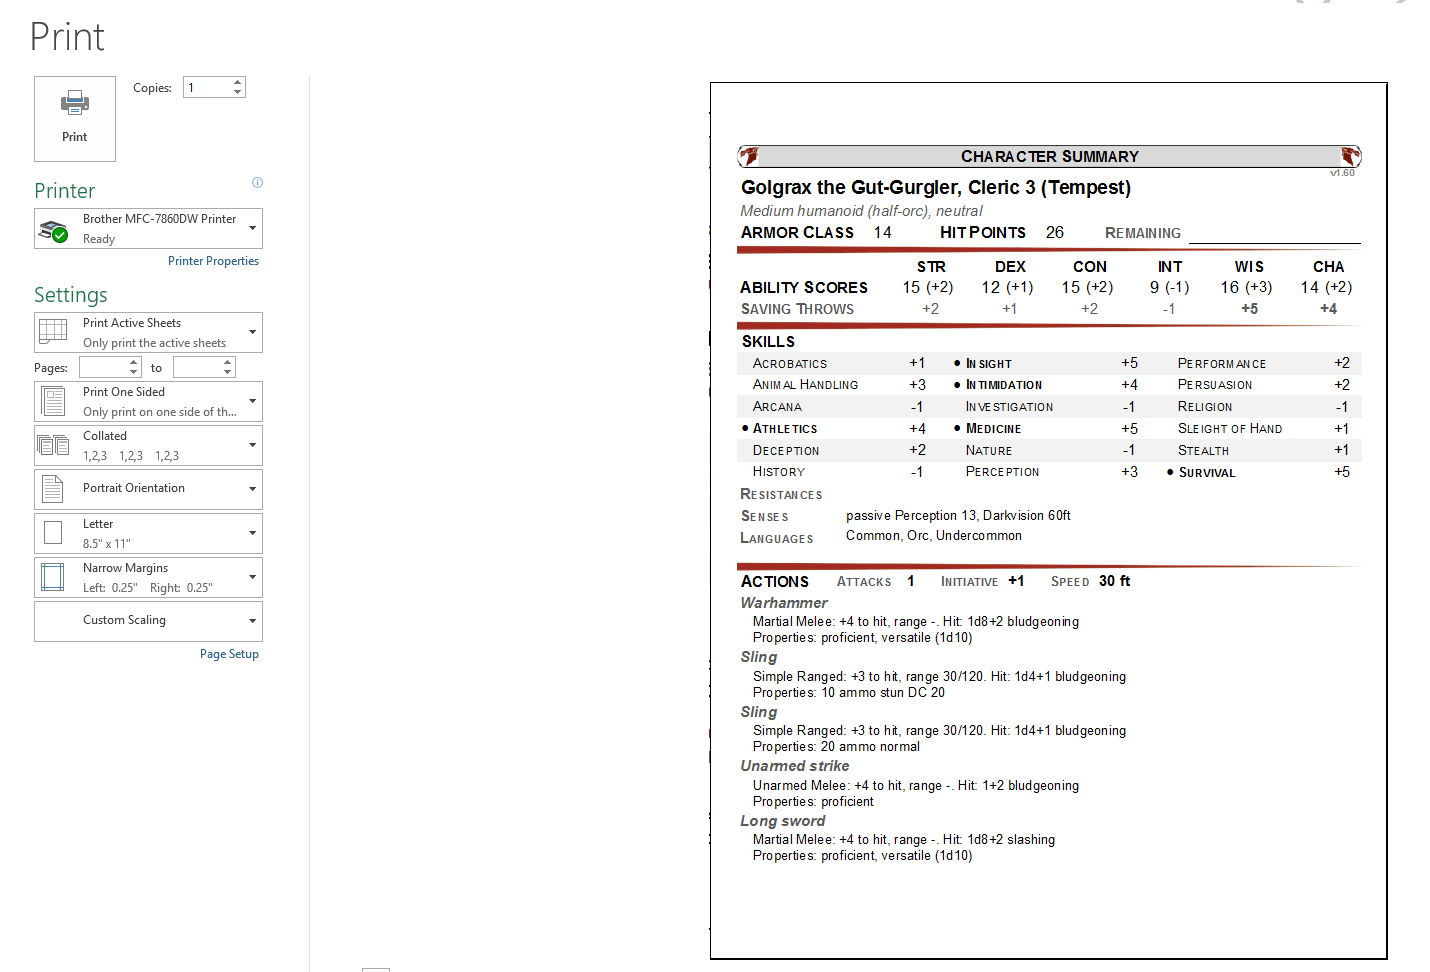1430x972 pixels.
Task: Click the ready printer status icon
Action: (53, 231)
